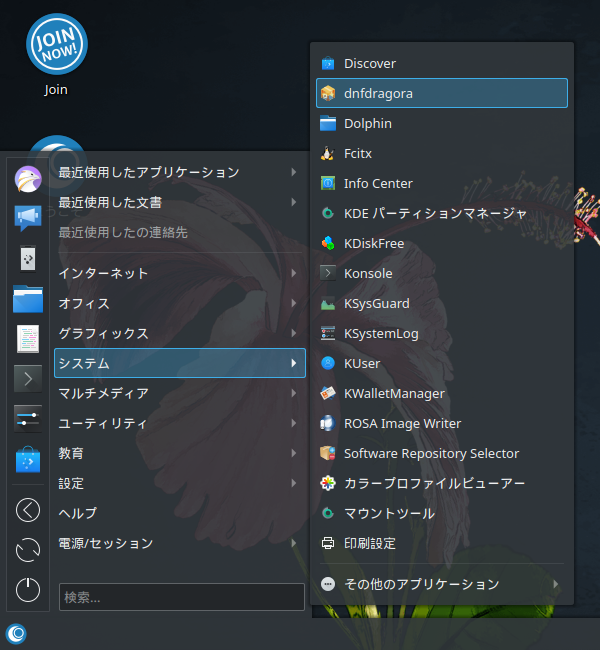Open KDiskFree icon

(x=328, y=243)
